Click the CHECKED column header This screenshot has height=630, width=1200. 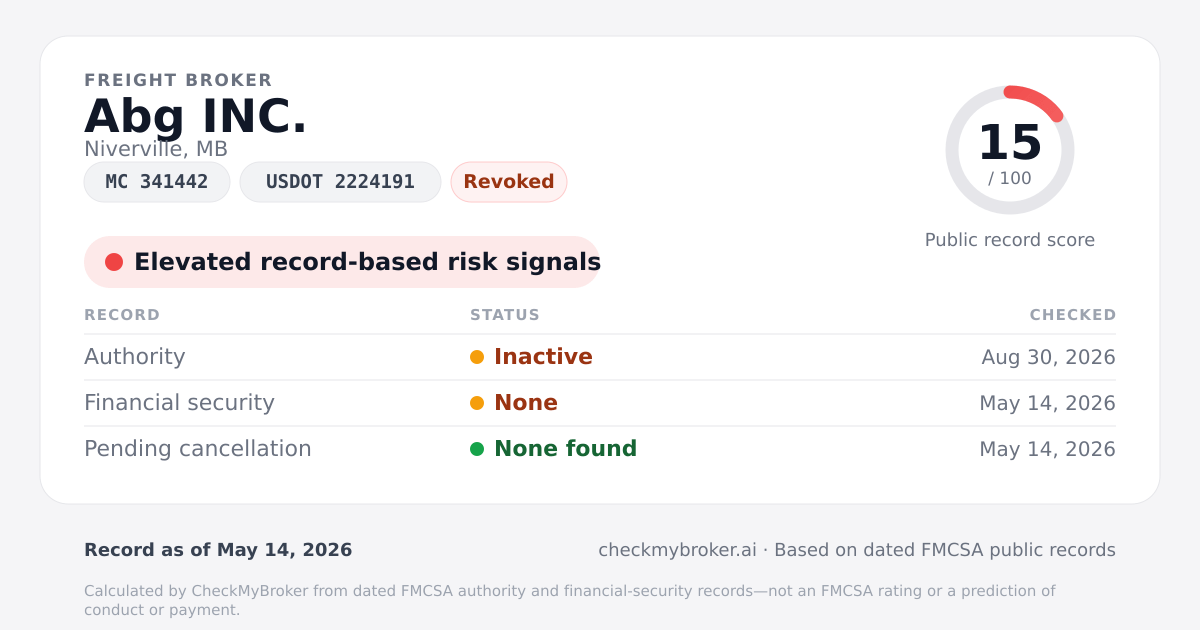point(1073,315)
